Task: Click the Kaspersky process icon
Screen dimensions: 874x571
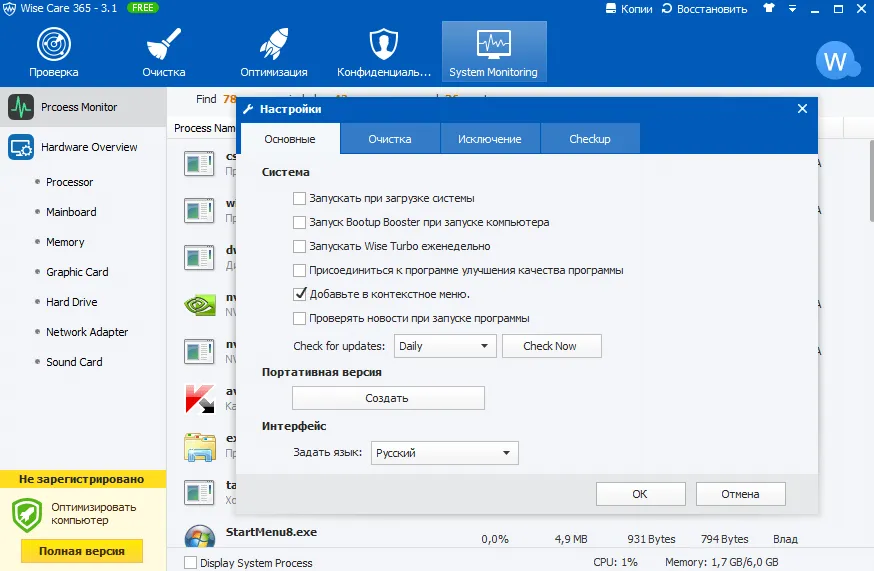Action: click(200, 399)
